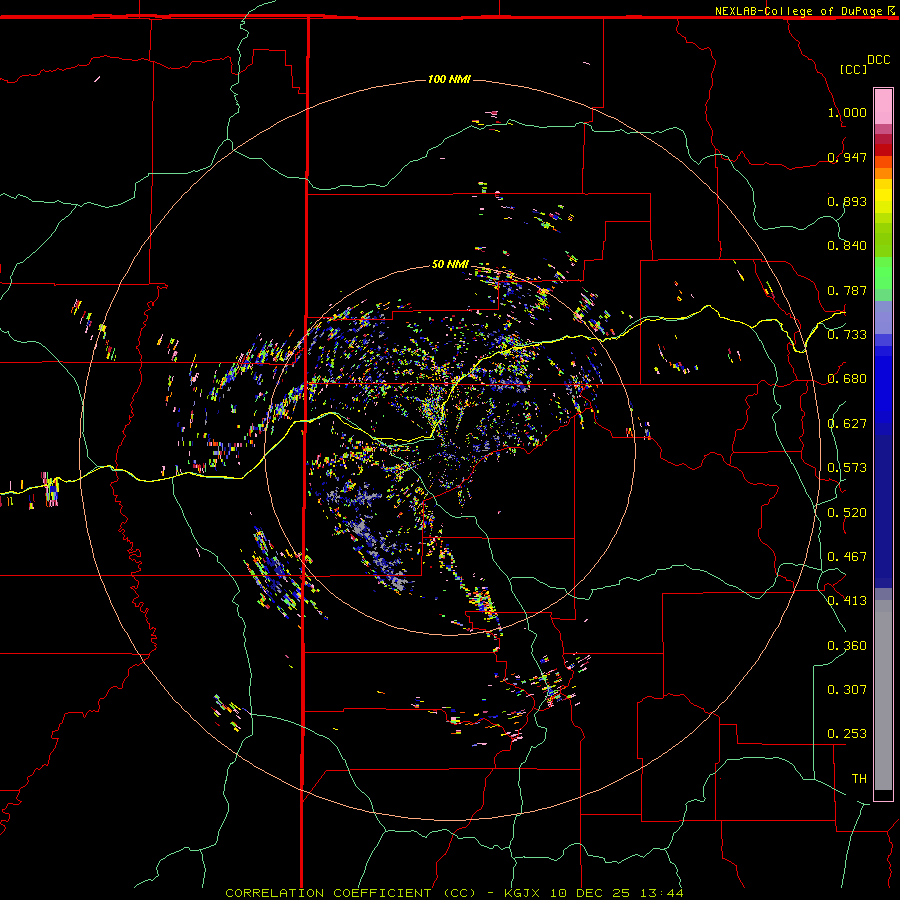The width and height of the screenshot is (900, 900).
Task: Select the 0.467 legend value
Action: point(847,557)
